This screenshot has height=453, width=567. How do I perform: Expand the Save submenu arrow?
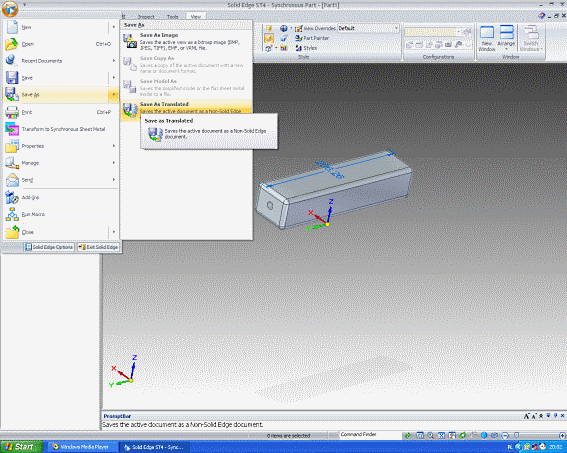pos(114,78)
